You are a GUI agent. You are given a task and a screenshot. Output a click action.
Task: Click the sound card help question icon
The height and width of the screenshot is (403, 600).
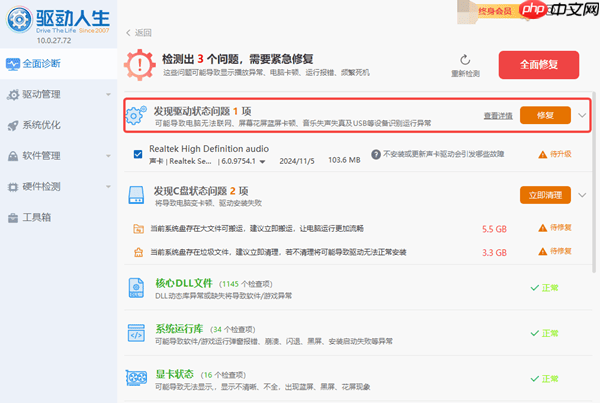pos(376,154)
